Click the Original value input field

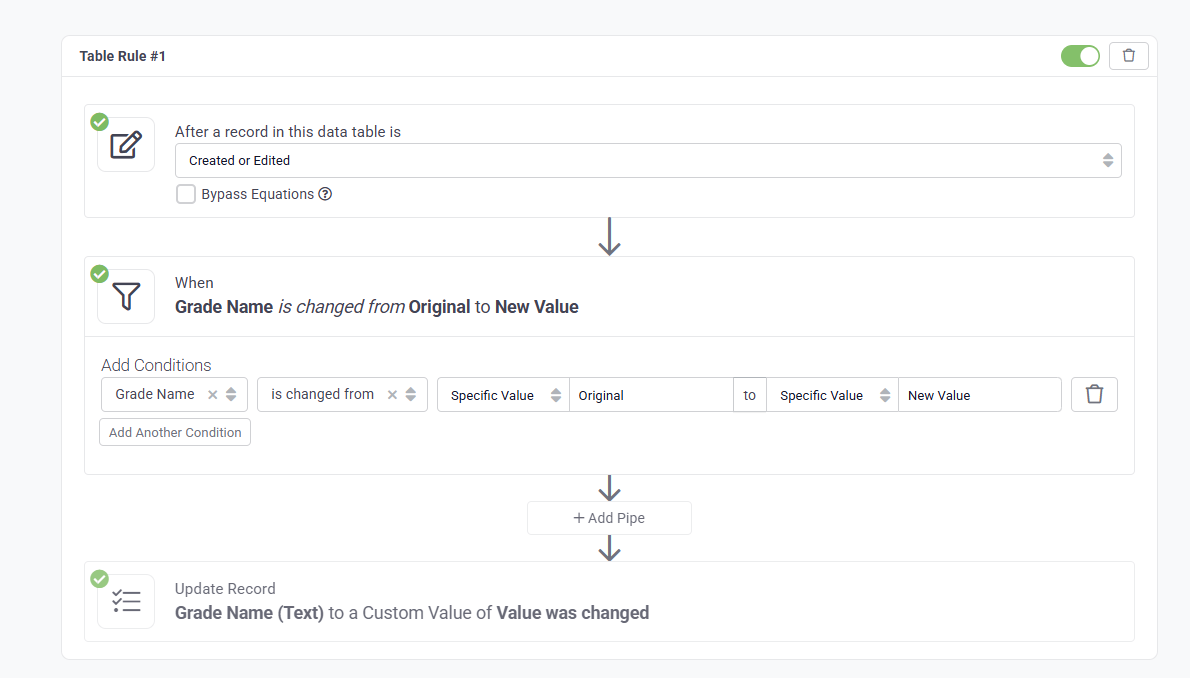(650, 395)
